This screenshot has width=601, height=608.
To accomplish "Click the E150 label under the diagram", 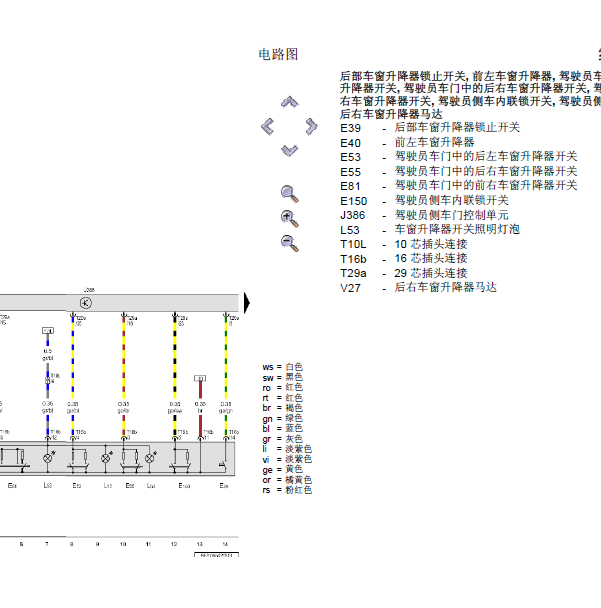I will [184, 485].
